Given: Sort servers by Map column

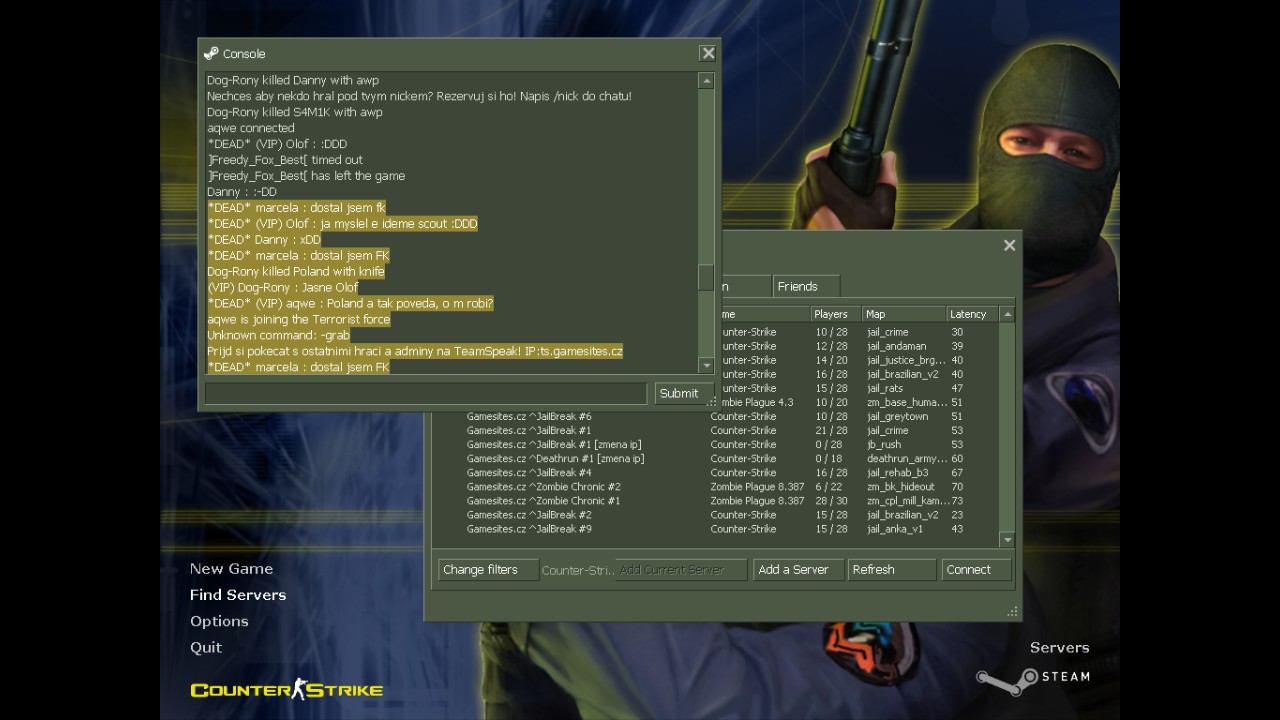Looking at the screenshot, I should (904, 314).
